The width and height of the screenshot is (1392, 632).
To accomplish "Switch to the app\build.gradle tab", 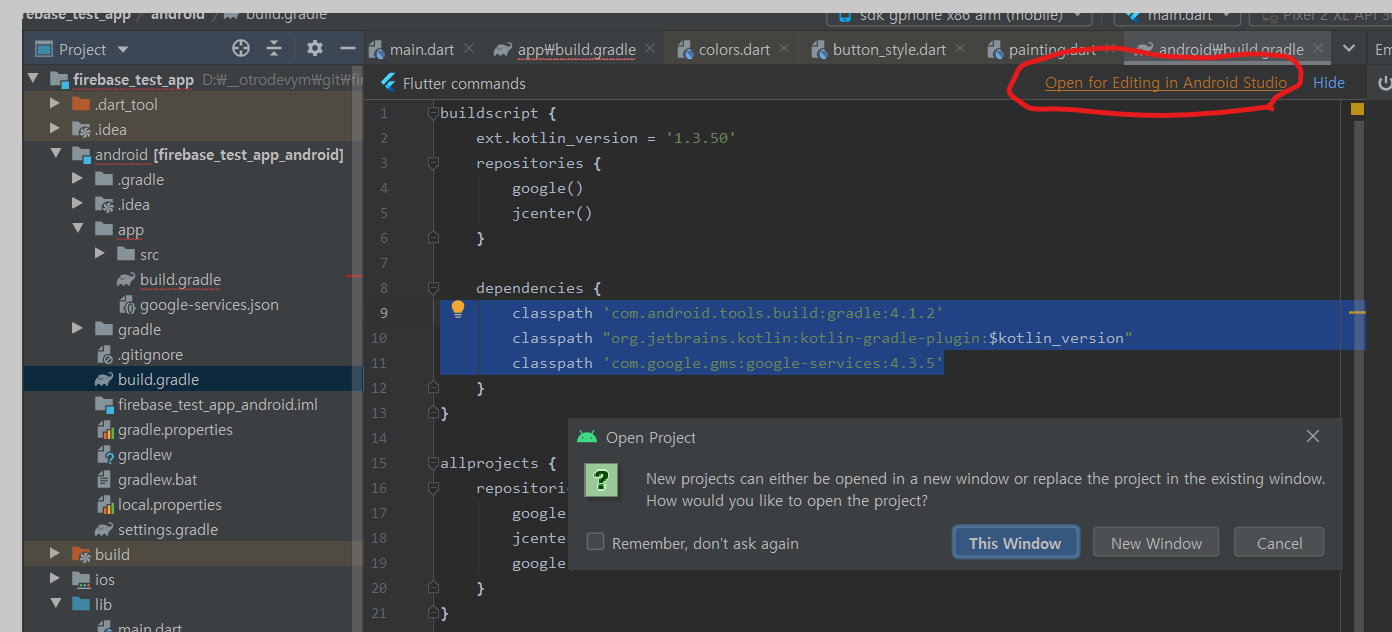I will 577,49.
